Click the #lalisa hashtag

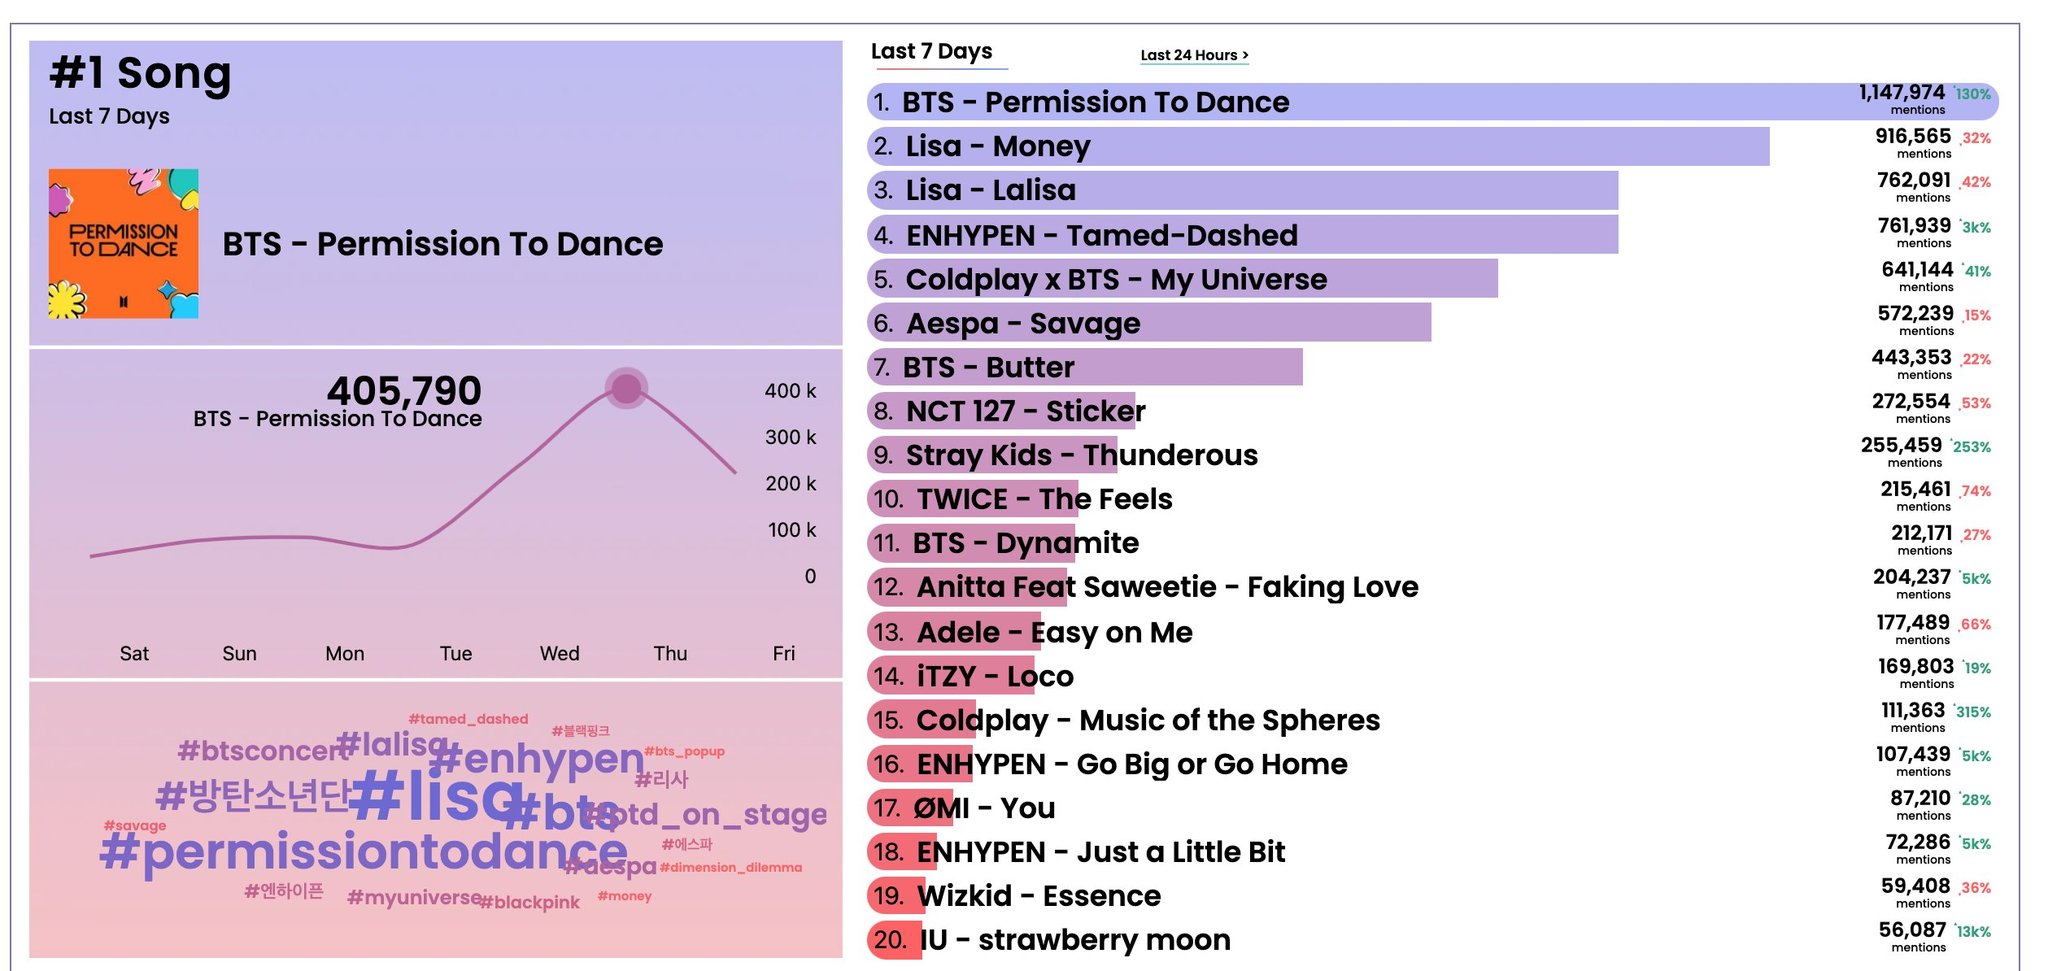[x=391, y=744]
